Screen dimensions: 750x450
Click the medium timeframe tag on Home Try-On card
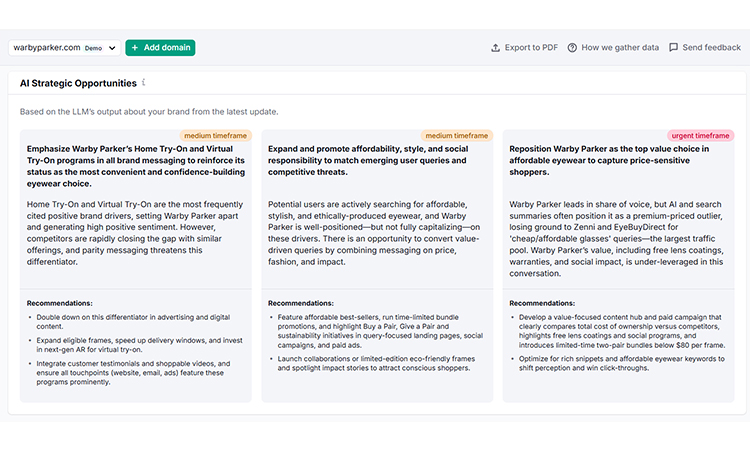(216, 136)
